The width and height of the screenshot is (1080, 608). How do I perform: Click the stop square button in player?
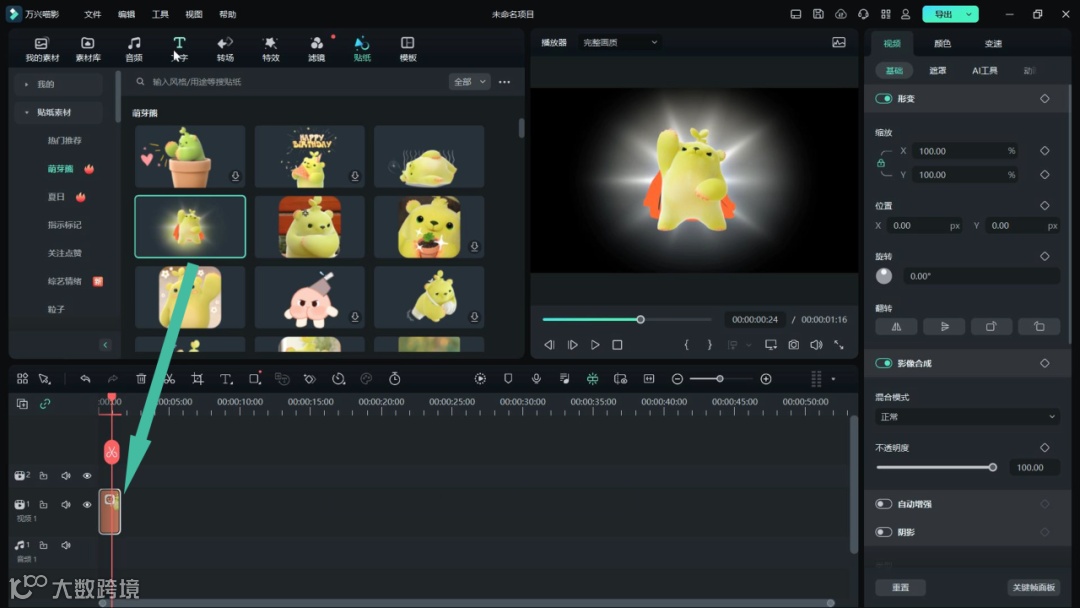point(617,344)
